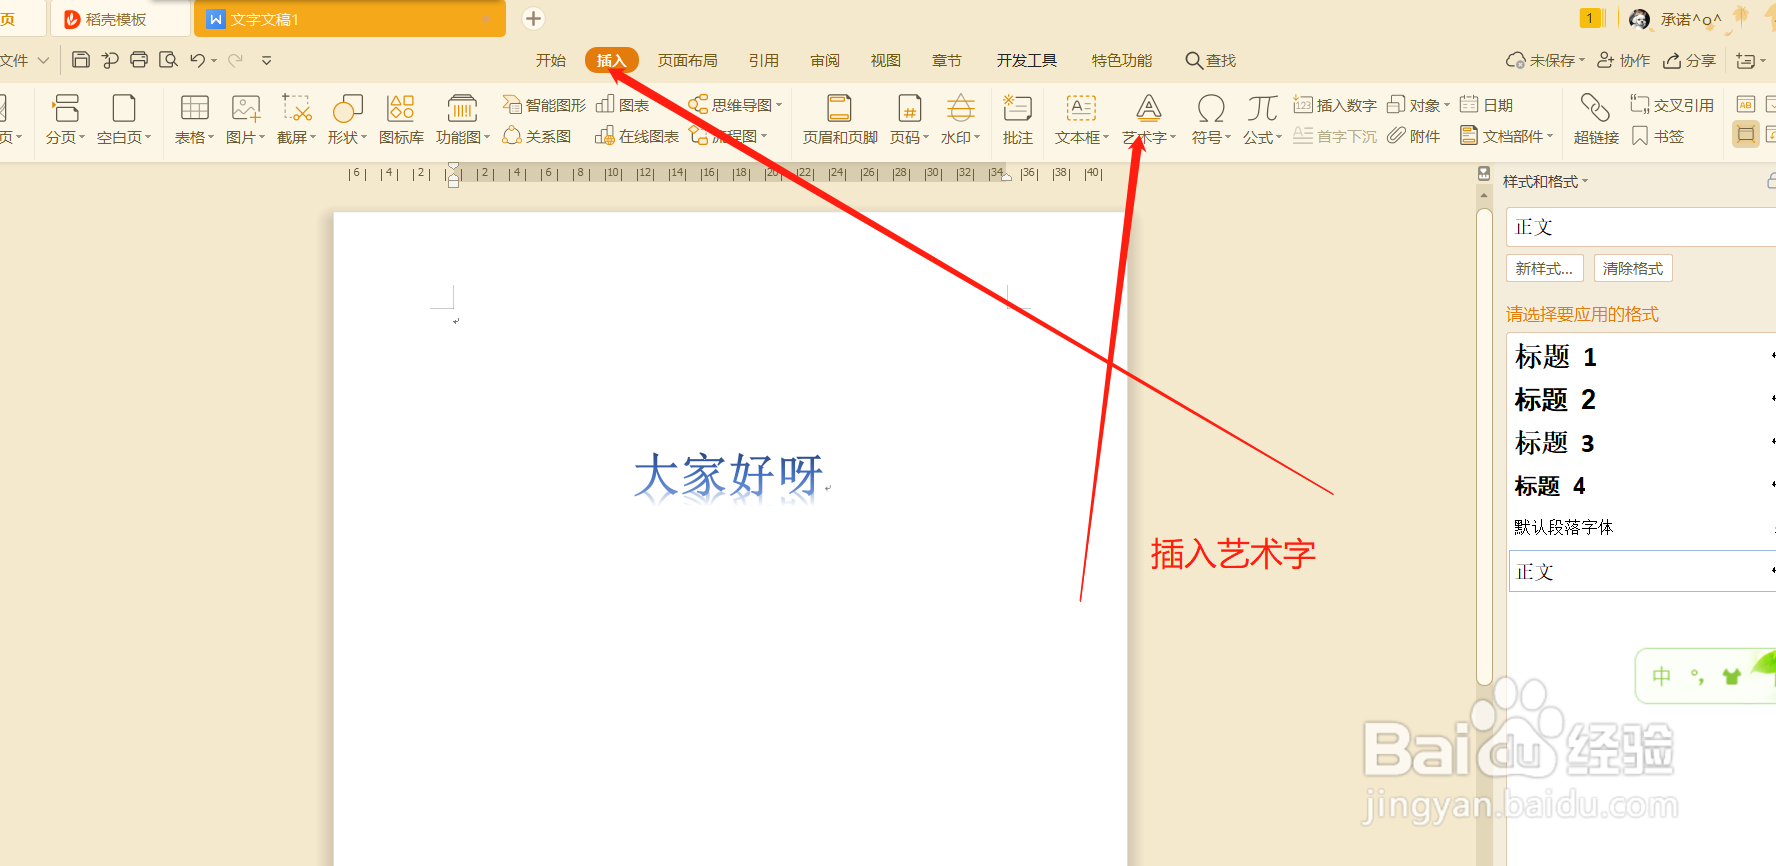Click the 协作 collaborate button

coord(1623,60)
